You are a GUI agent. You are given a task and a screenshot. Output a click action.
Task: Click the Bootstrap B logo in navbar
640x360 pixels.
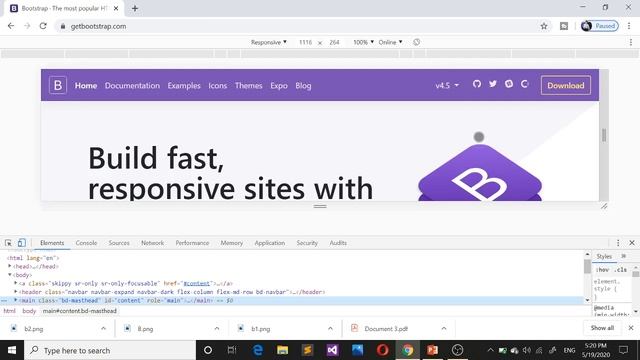[x=58, y=85]
